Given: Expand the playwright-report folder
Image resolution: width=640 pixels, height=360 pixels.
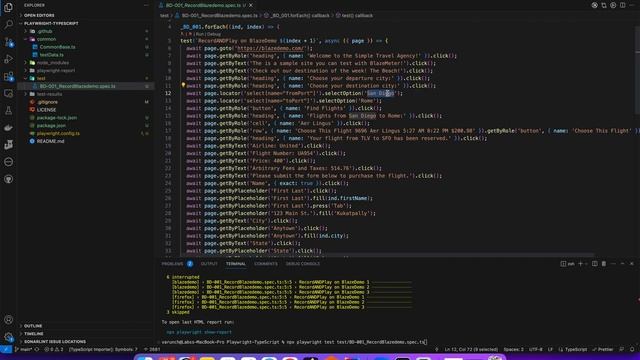Looking at the screenshot, I should 56,71.
